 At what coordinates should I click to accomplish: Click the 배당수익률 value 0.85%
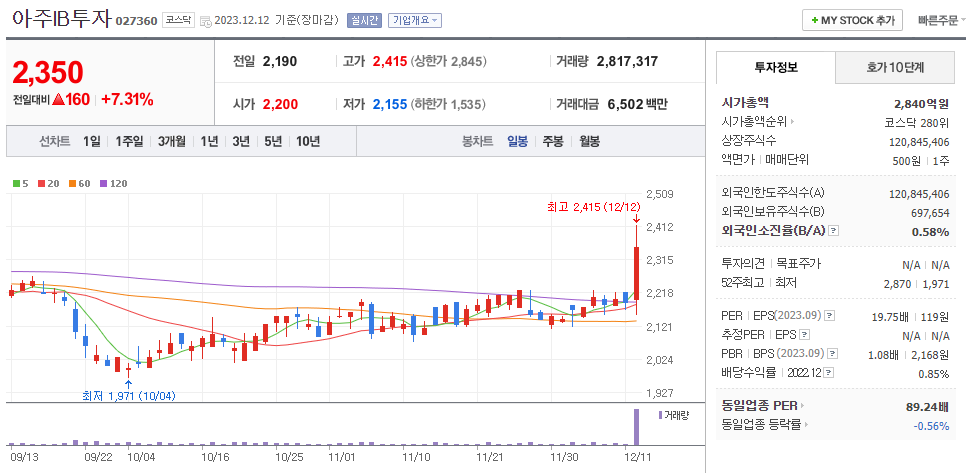(934, 374)
